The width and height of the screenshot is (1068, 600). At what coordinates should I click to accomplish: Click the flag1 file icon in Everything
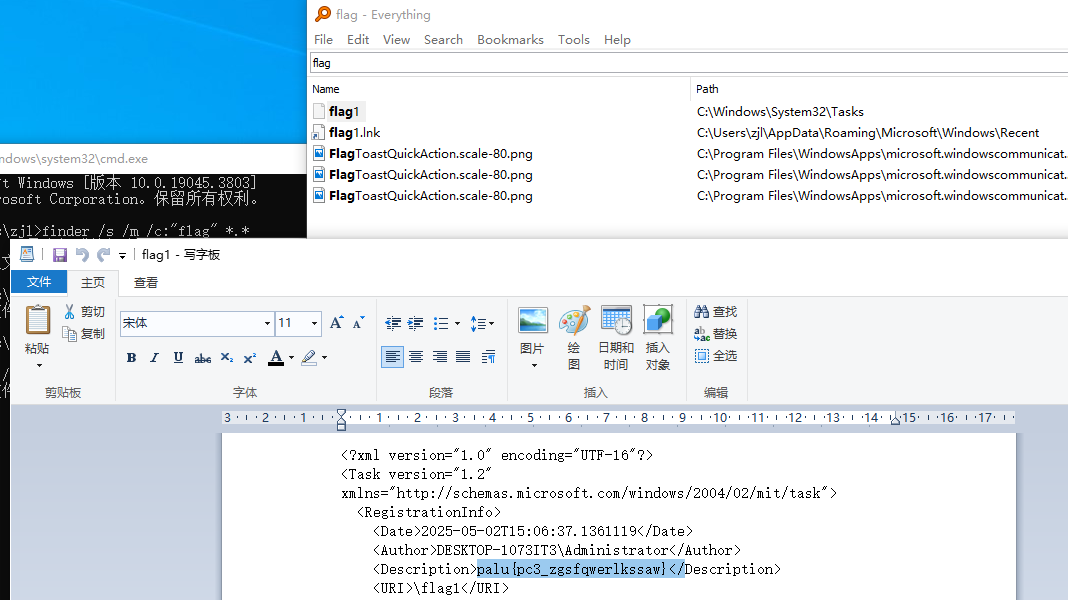tap(319, 112)
